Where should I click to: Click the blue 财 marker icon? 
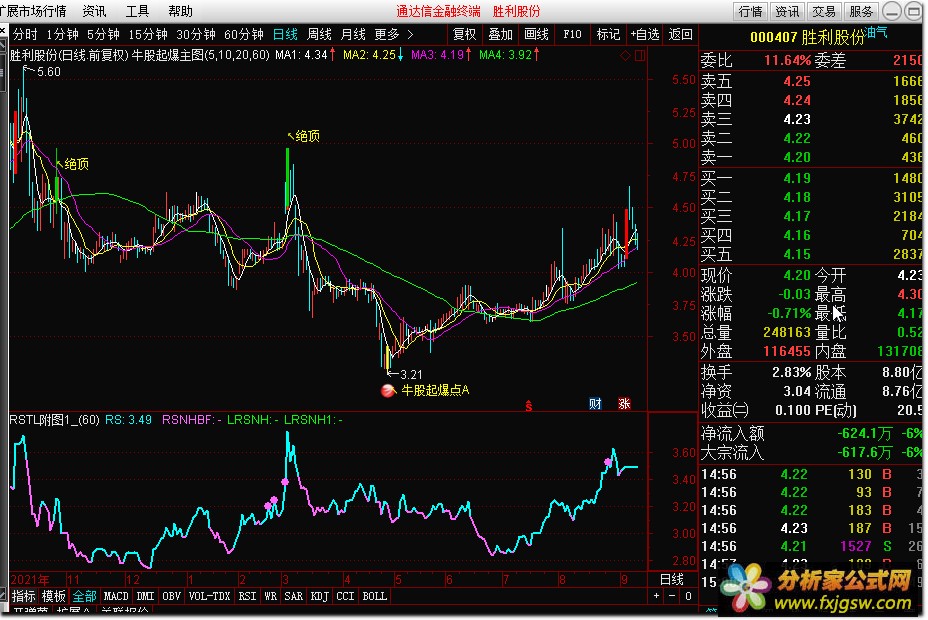[x=595, y=403]
